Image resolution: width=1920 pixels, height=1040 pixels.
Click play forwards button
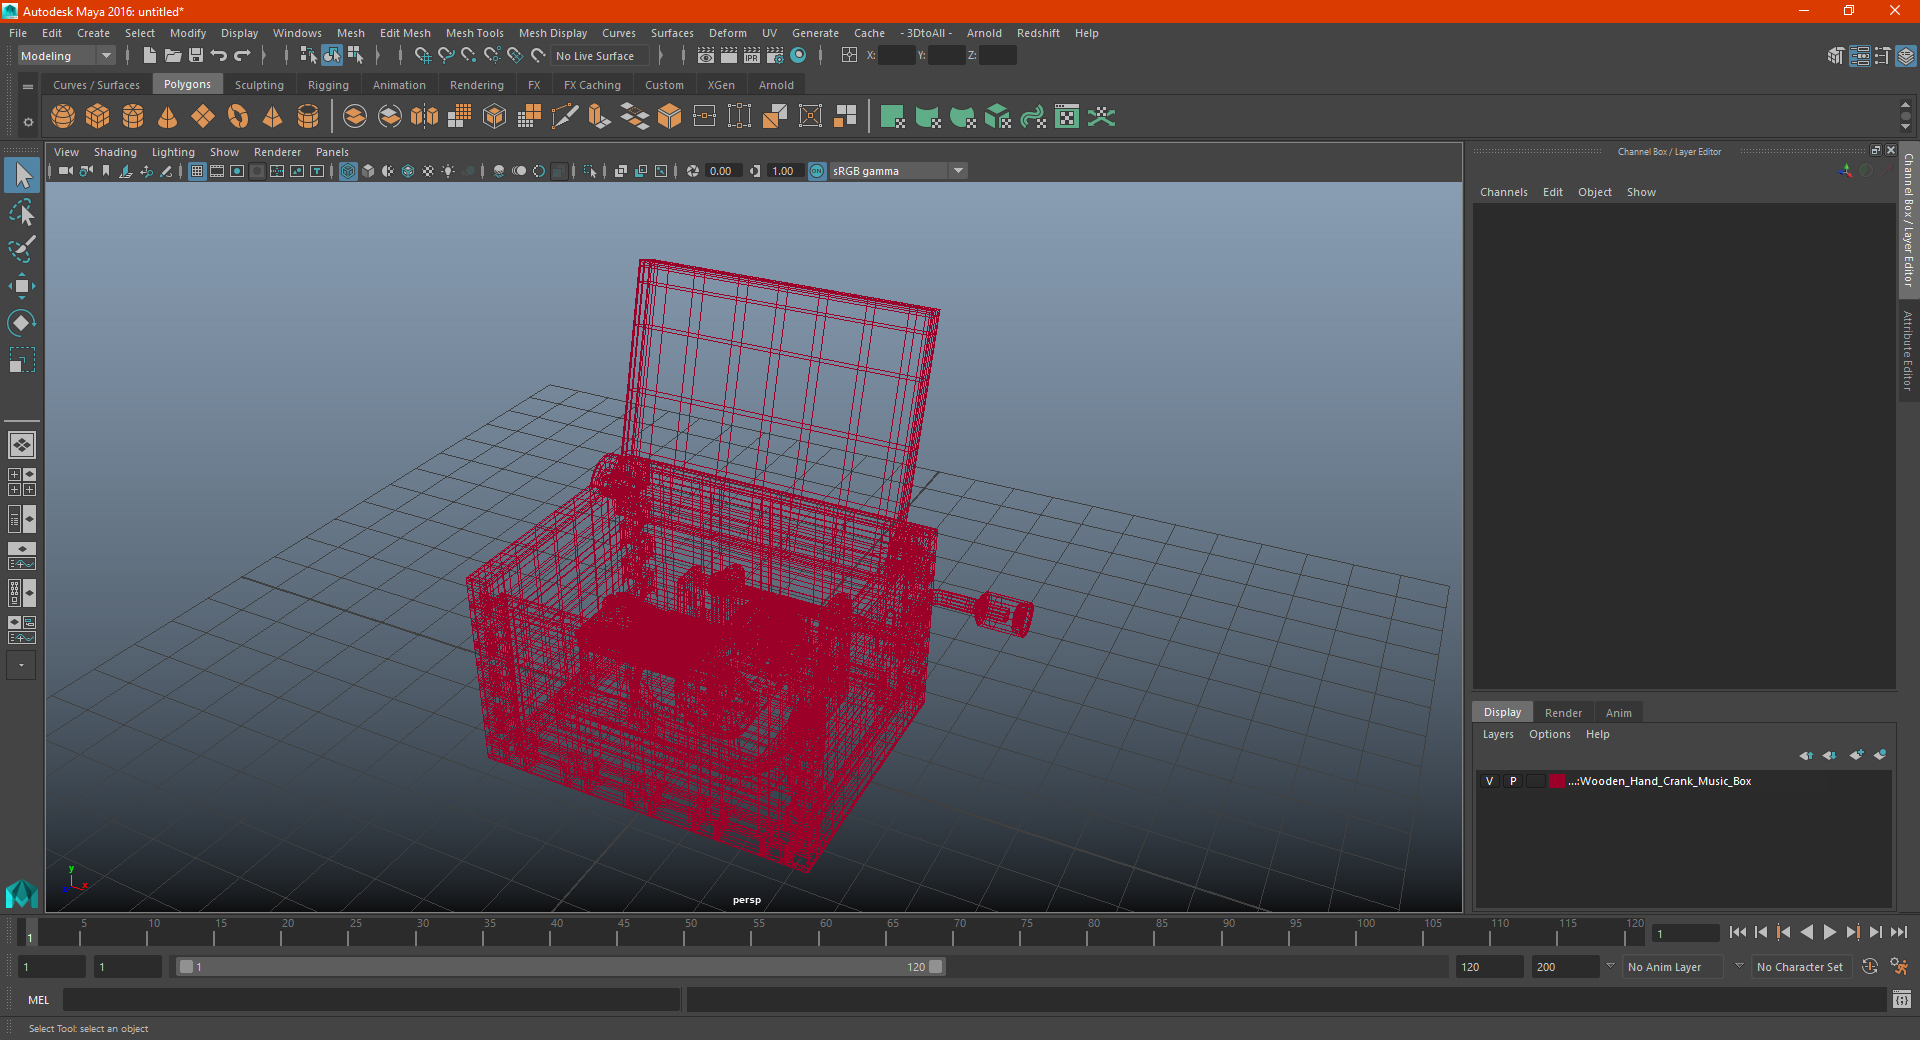tap(1829, 932)
